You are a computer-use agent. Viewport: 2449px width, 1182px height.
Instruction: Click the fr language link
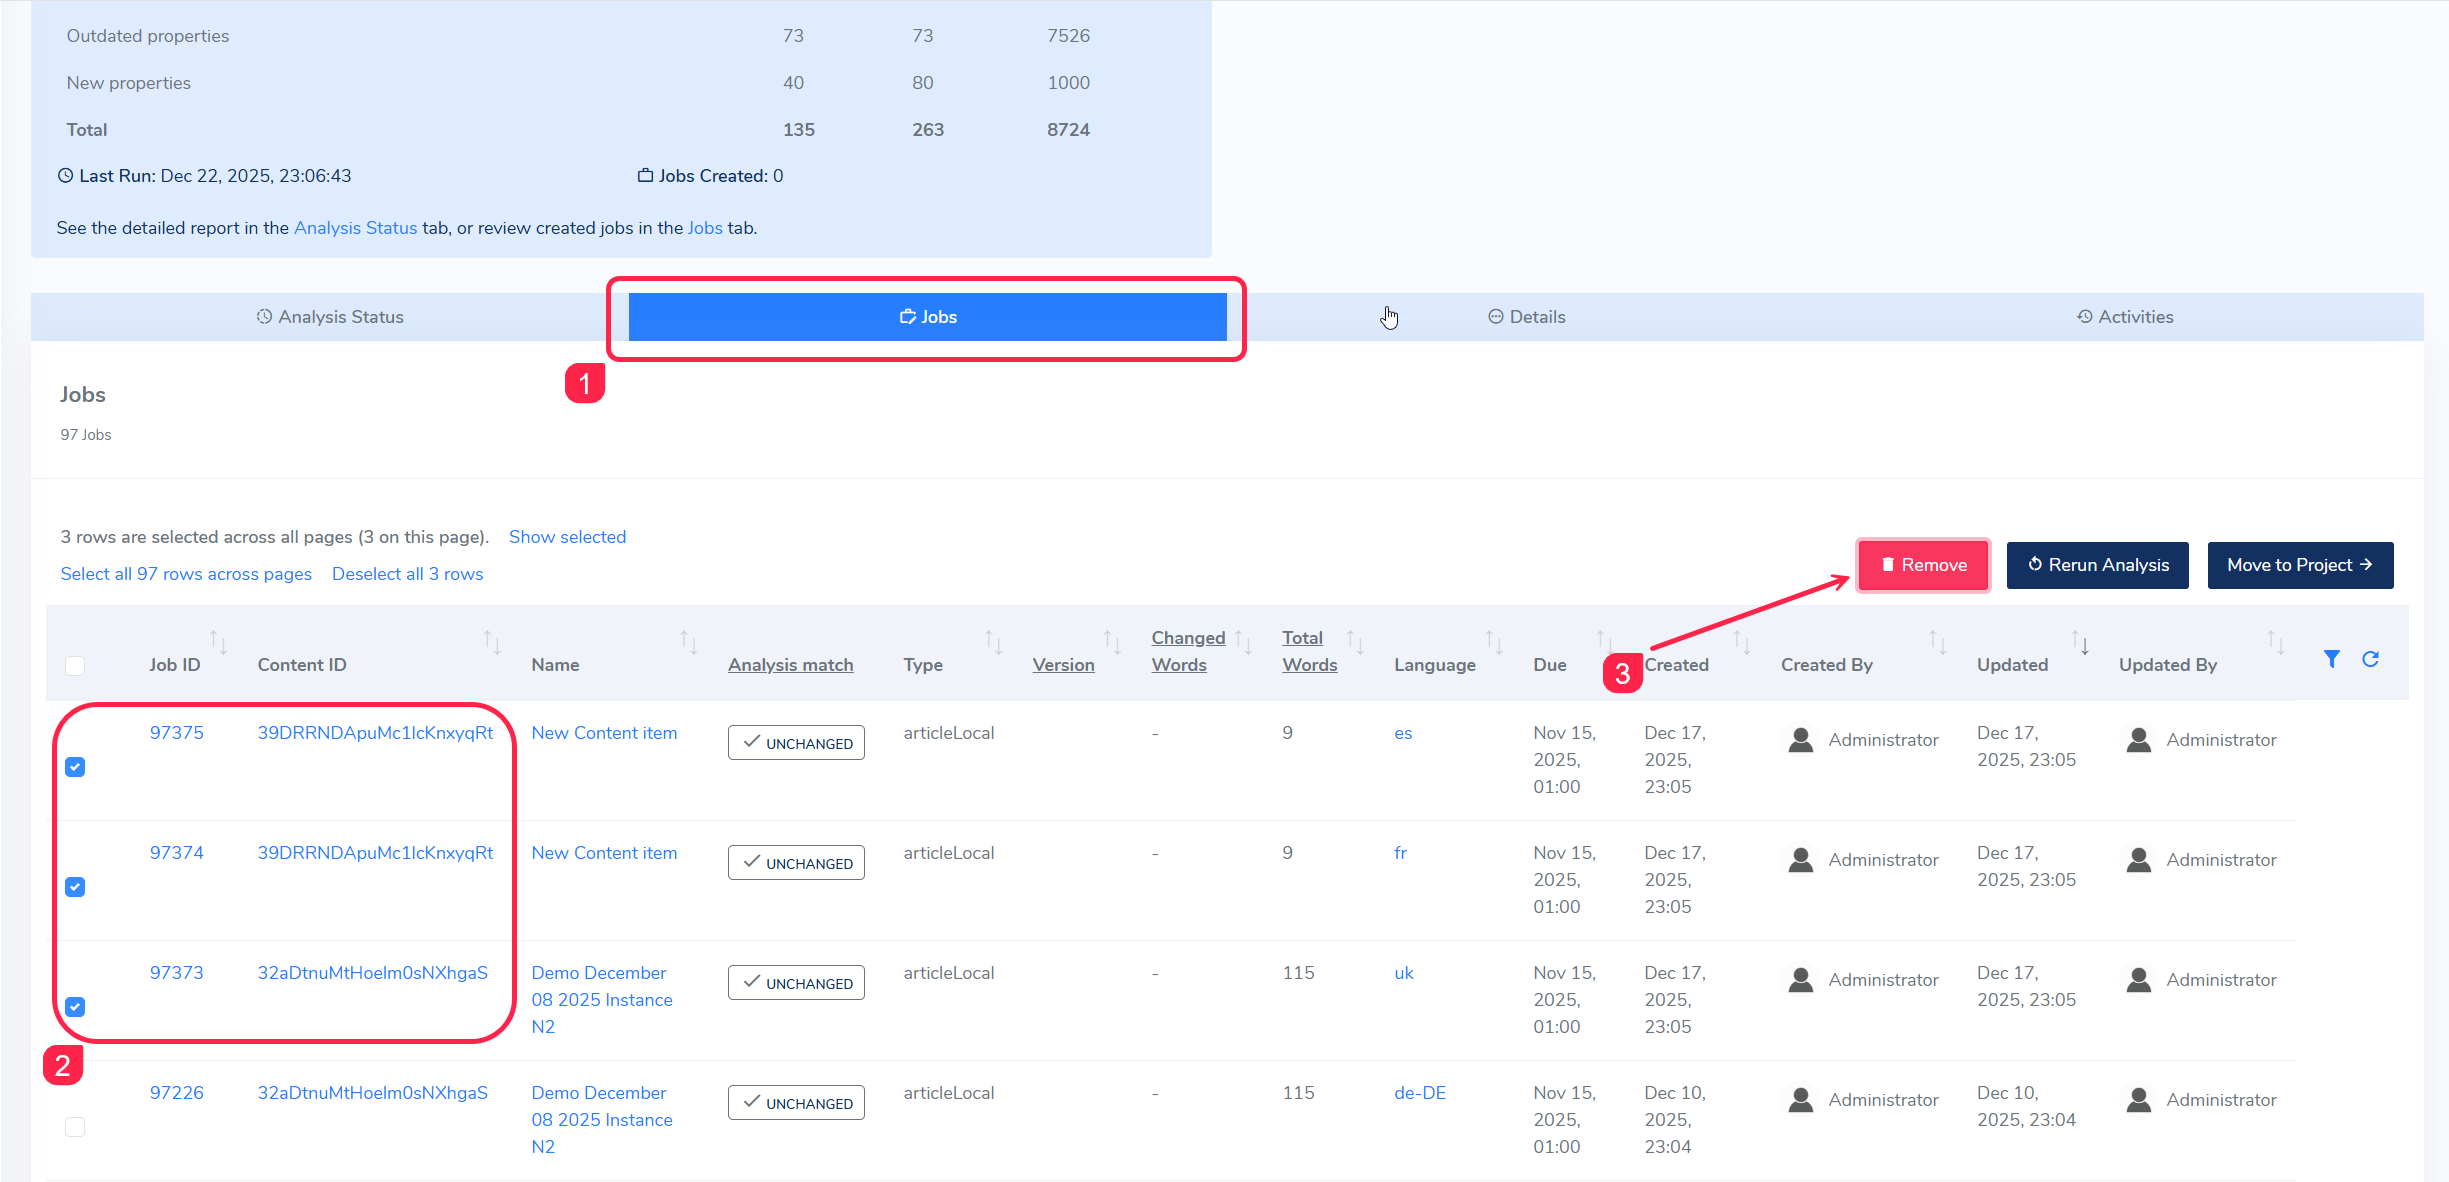pyautogui.click(x=1400, y=853)
